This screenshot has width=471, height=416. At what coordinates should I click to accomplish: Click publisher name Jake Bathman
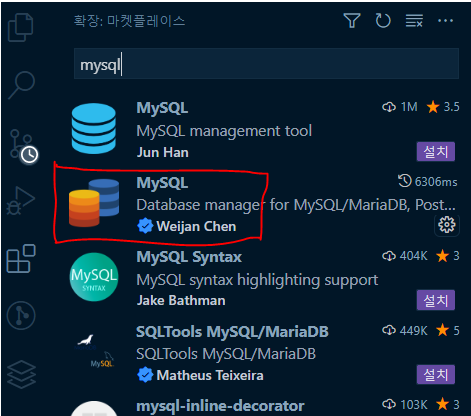(181, 300)
